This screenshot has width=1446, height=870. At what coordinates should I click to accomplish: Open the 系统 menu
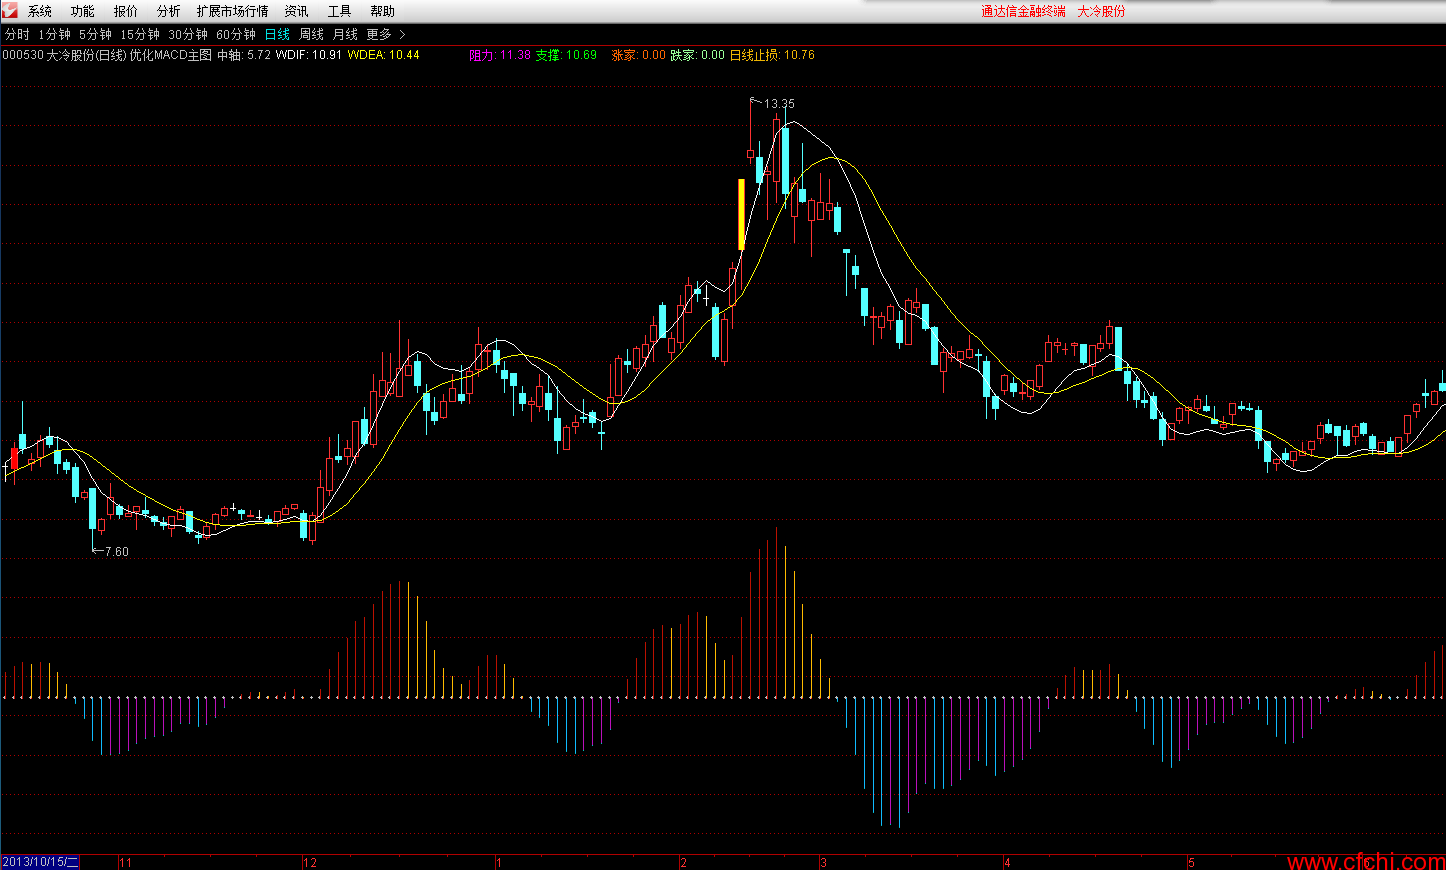[x=40, y=11]
